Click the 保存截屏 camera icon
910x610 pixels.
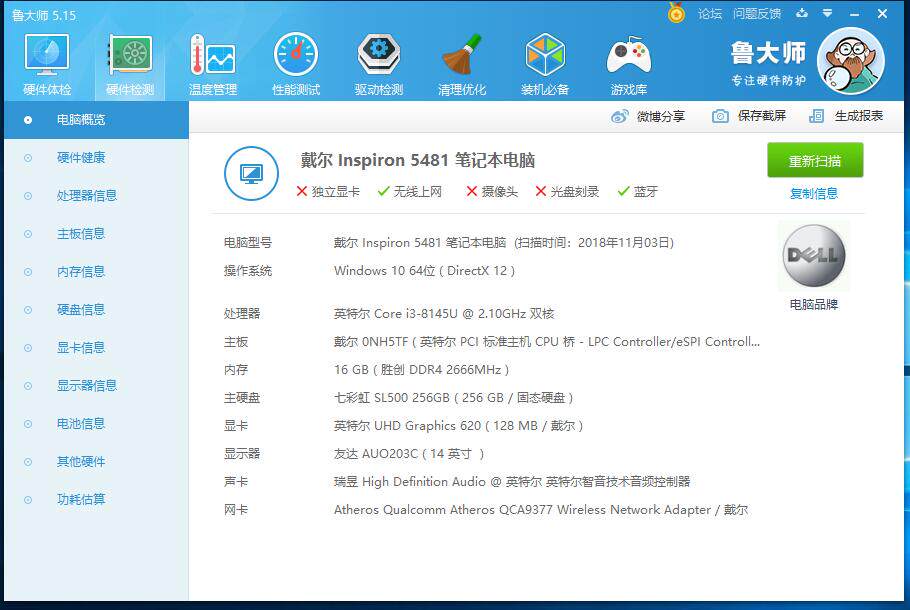point(720,116)
